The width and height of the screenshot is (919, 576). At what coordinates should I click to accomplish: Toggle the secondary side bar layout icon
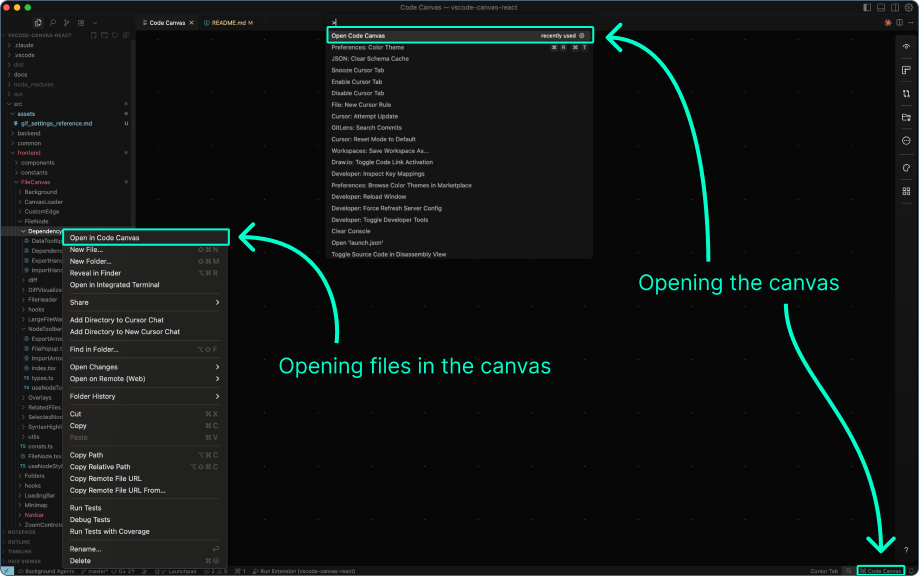point(895,8)
